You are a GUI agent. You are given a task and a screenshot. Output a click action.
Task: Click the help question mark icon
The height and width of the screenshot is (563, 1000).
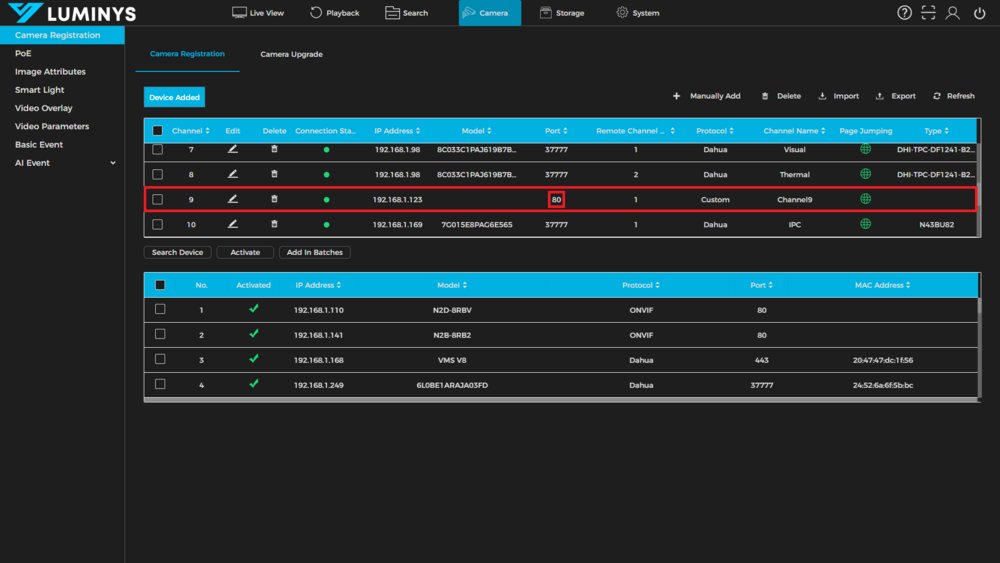[904, 13]
